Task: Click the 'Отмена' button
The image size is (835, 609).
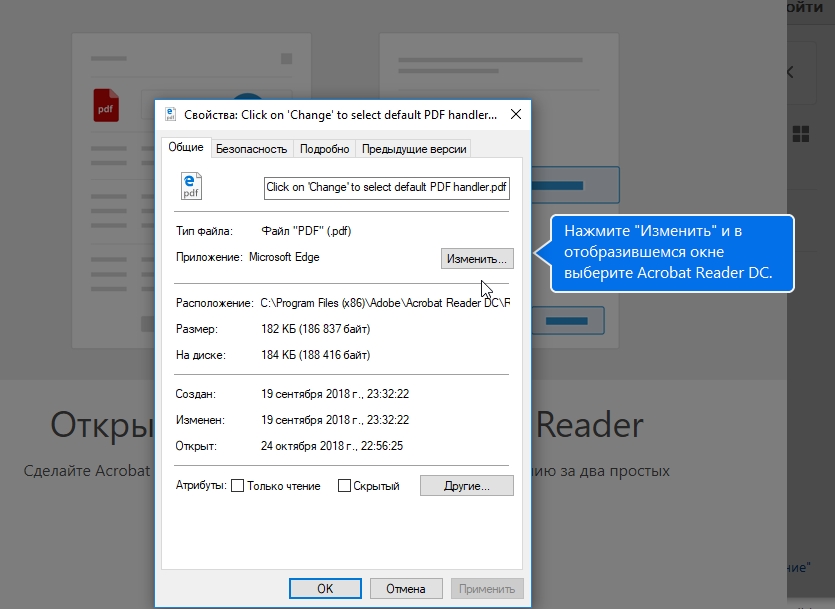Action: click(406, 589)
